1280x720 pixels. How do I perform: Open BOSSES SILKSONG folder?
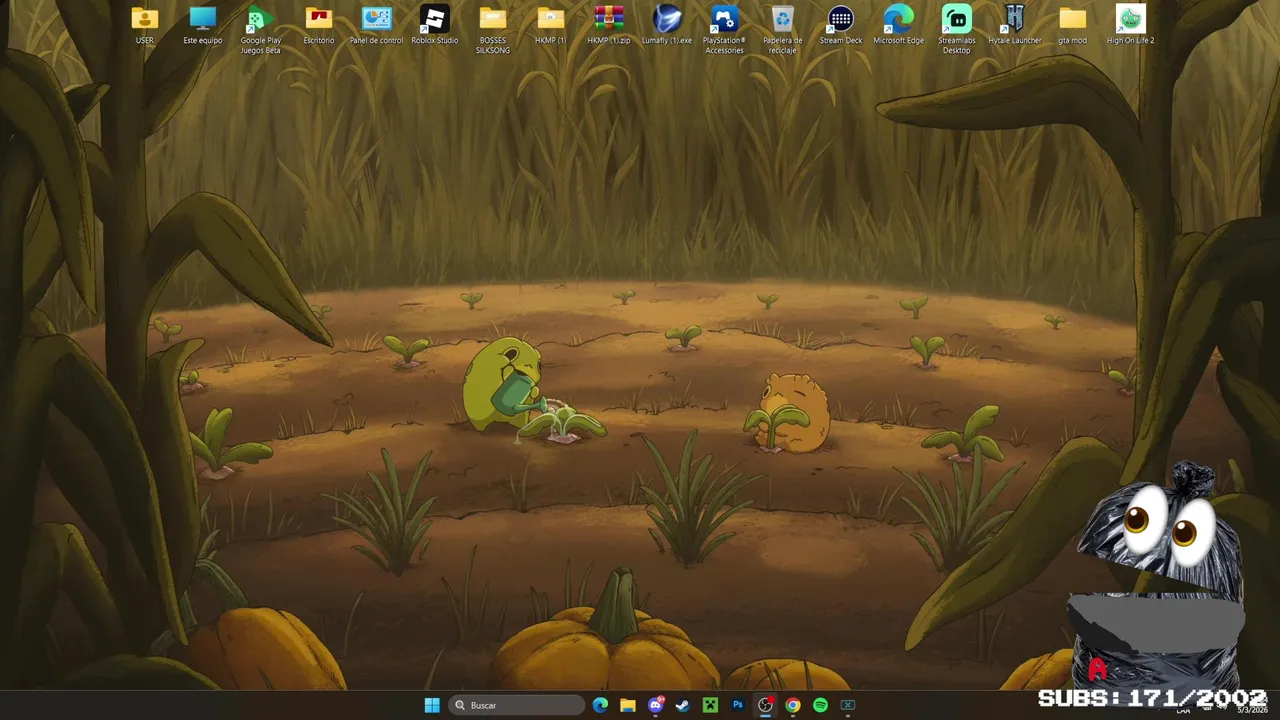point(492,30)
